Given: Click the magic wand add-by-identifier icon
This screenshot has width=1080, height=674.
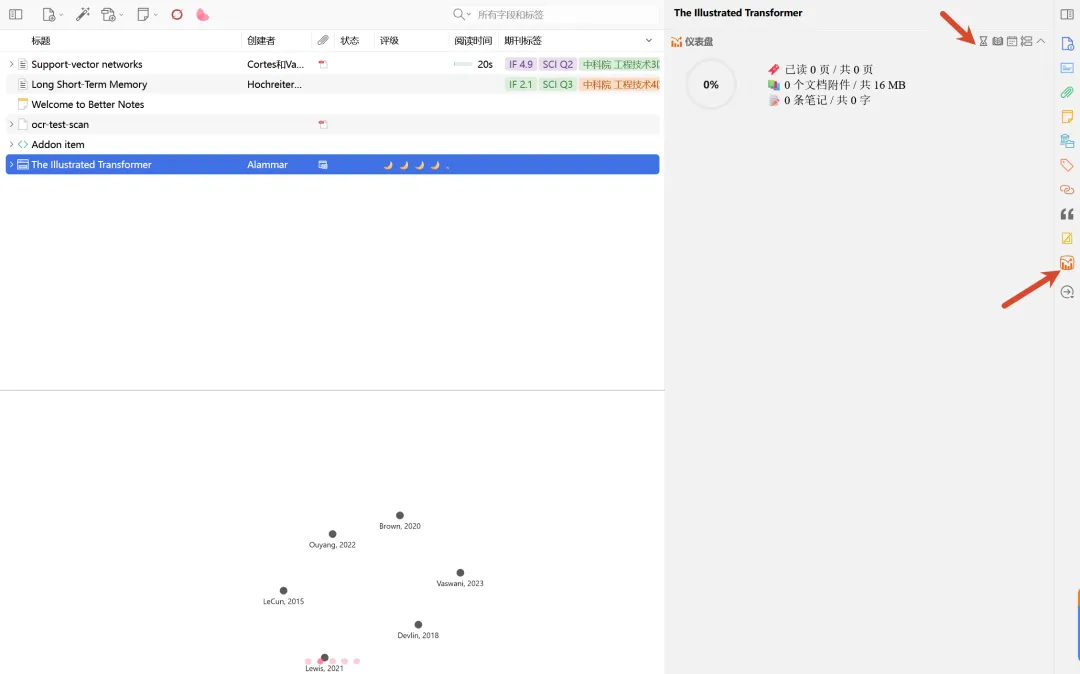Looking at the screenshot, I should tap(83, 14).
